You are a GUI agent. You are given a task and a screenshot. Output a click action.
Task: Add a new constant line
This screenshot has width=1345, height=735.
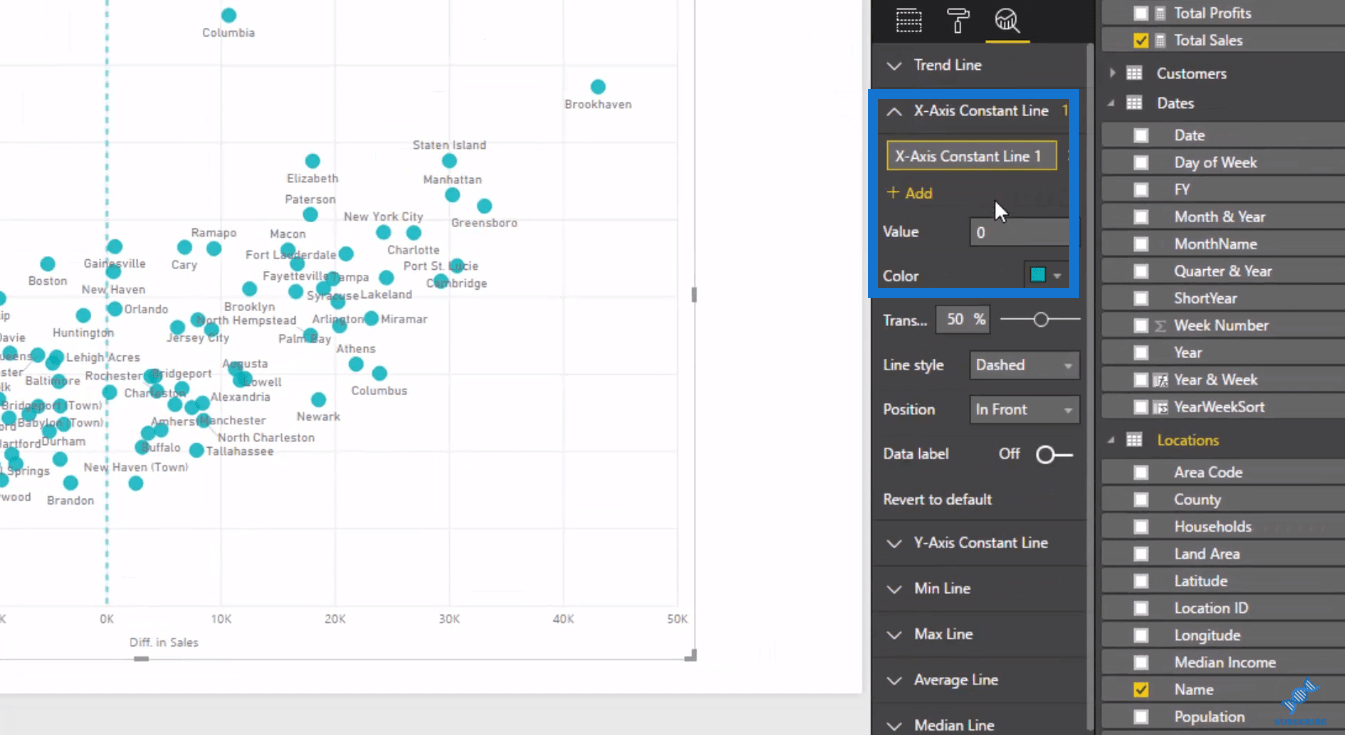[x=909, y=193]
